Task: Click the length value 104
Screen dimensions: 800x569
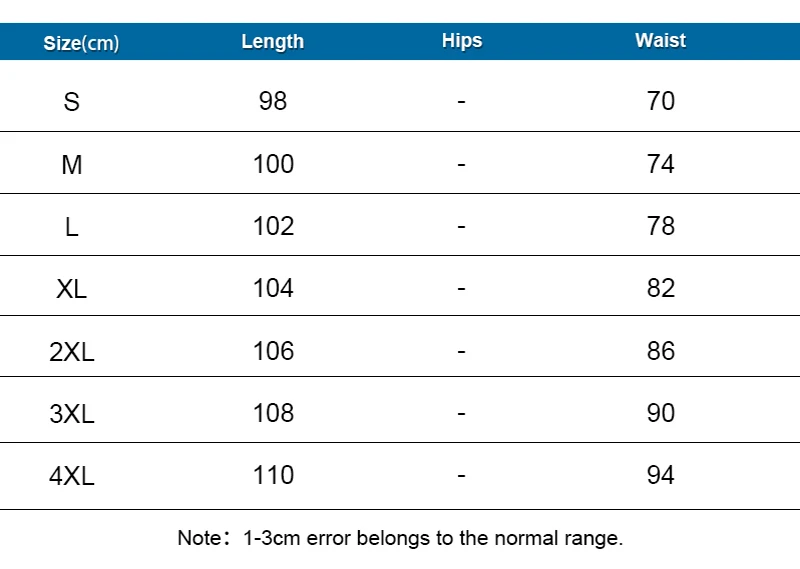Action: pyautogui.click(x=273, y=288)
